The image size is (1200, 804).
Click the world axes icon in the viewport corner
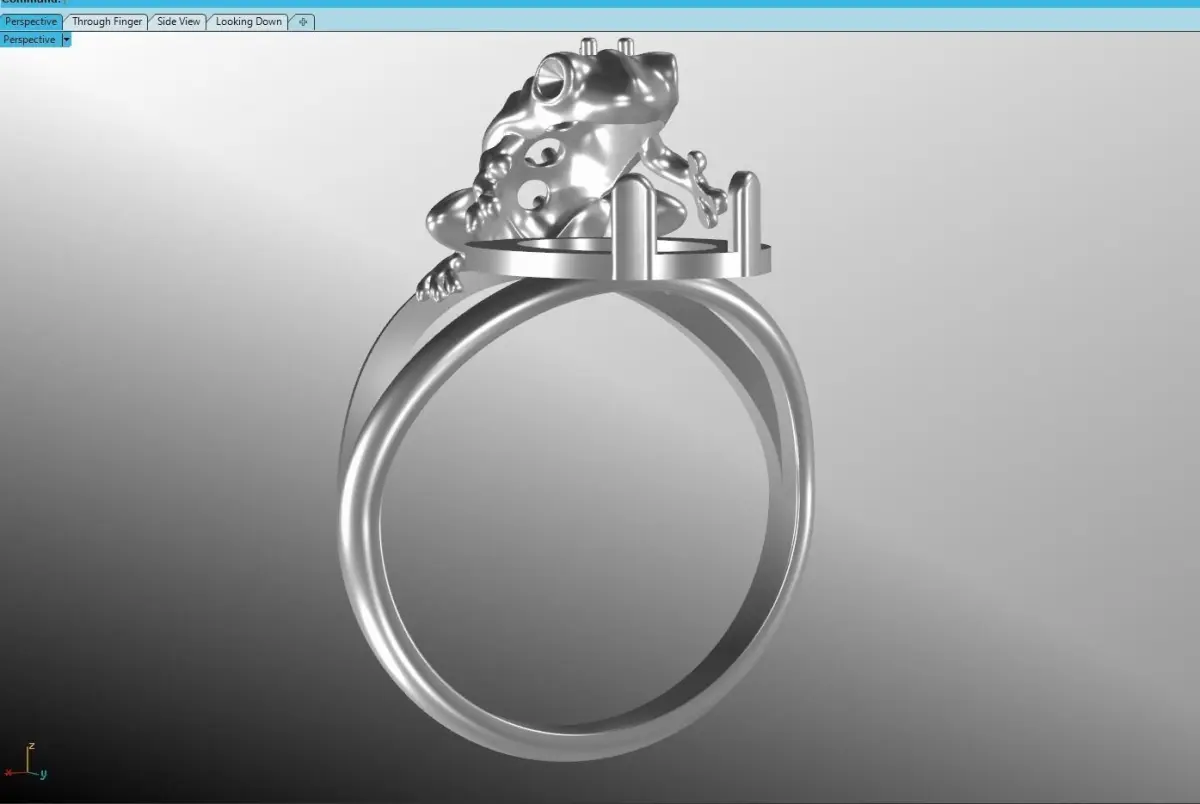click(26, 762)
